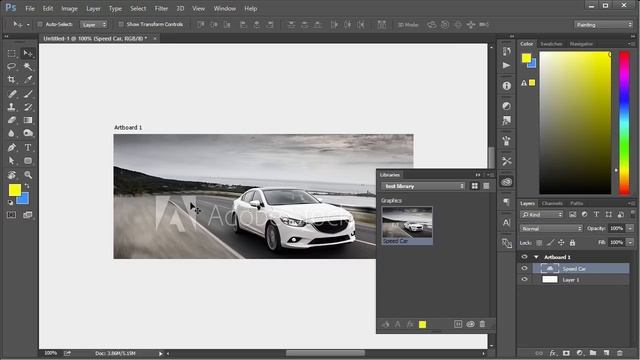Image resolution: width=640 pixels, height=360 pixels.
Task: Open the File menu
Action: coord(30,8)
